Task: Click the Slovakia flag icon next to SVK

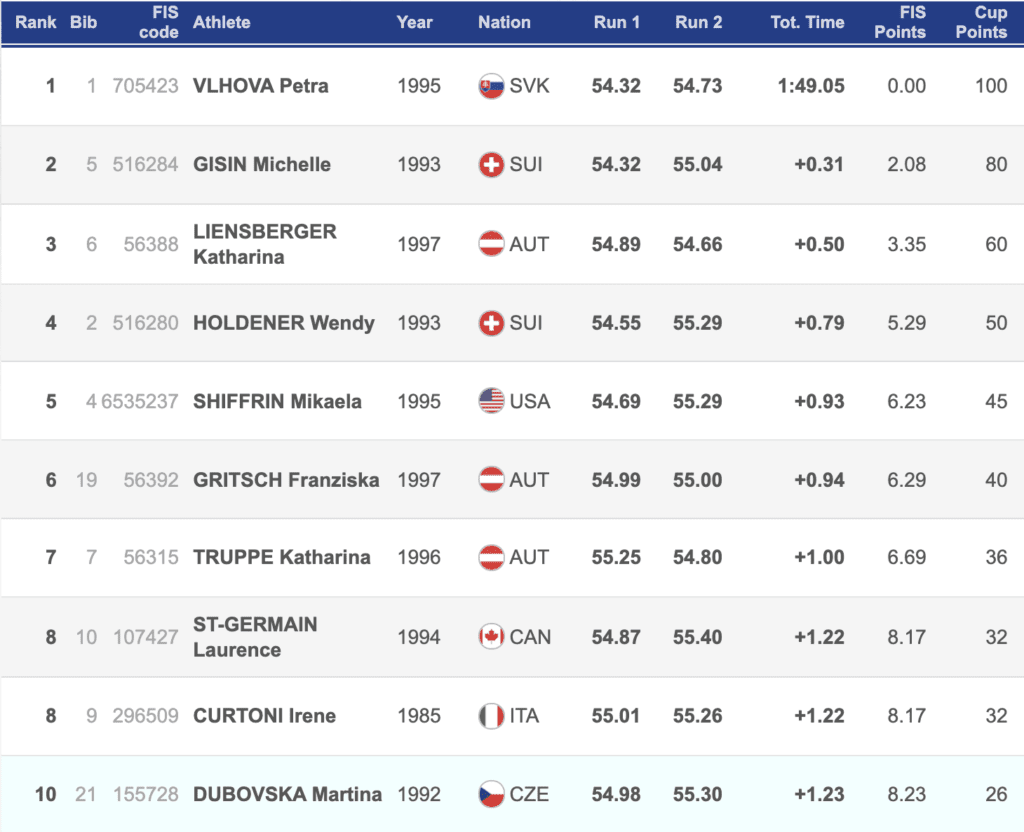Action: 491,86
